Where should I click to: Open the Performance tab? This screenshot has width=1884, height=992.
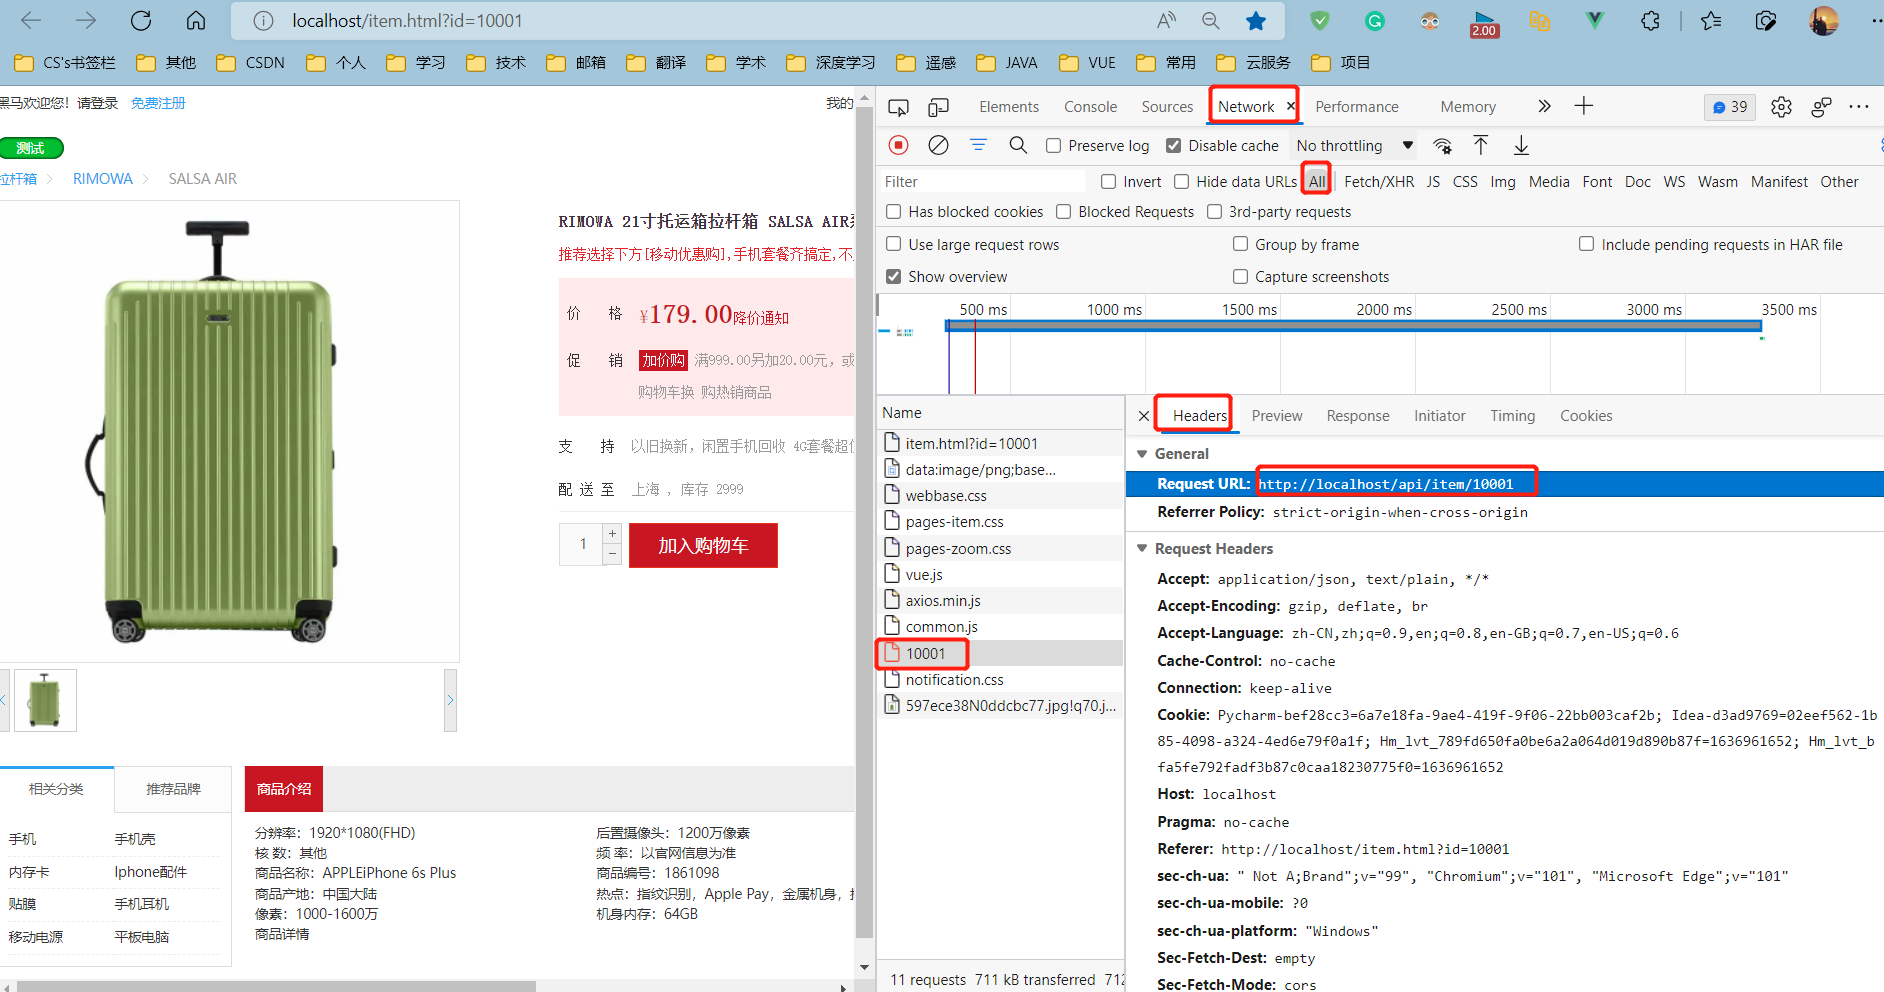pos(1357,107)
